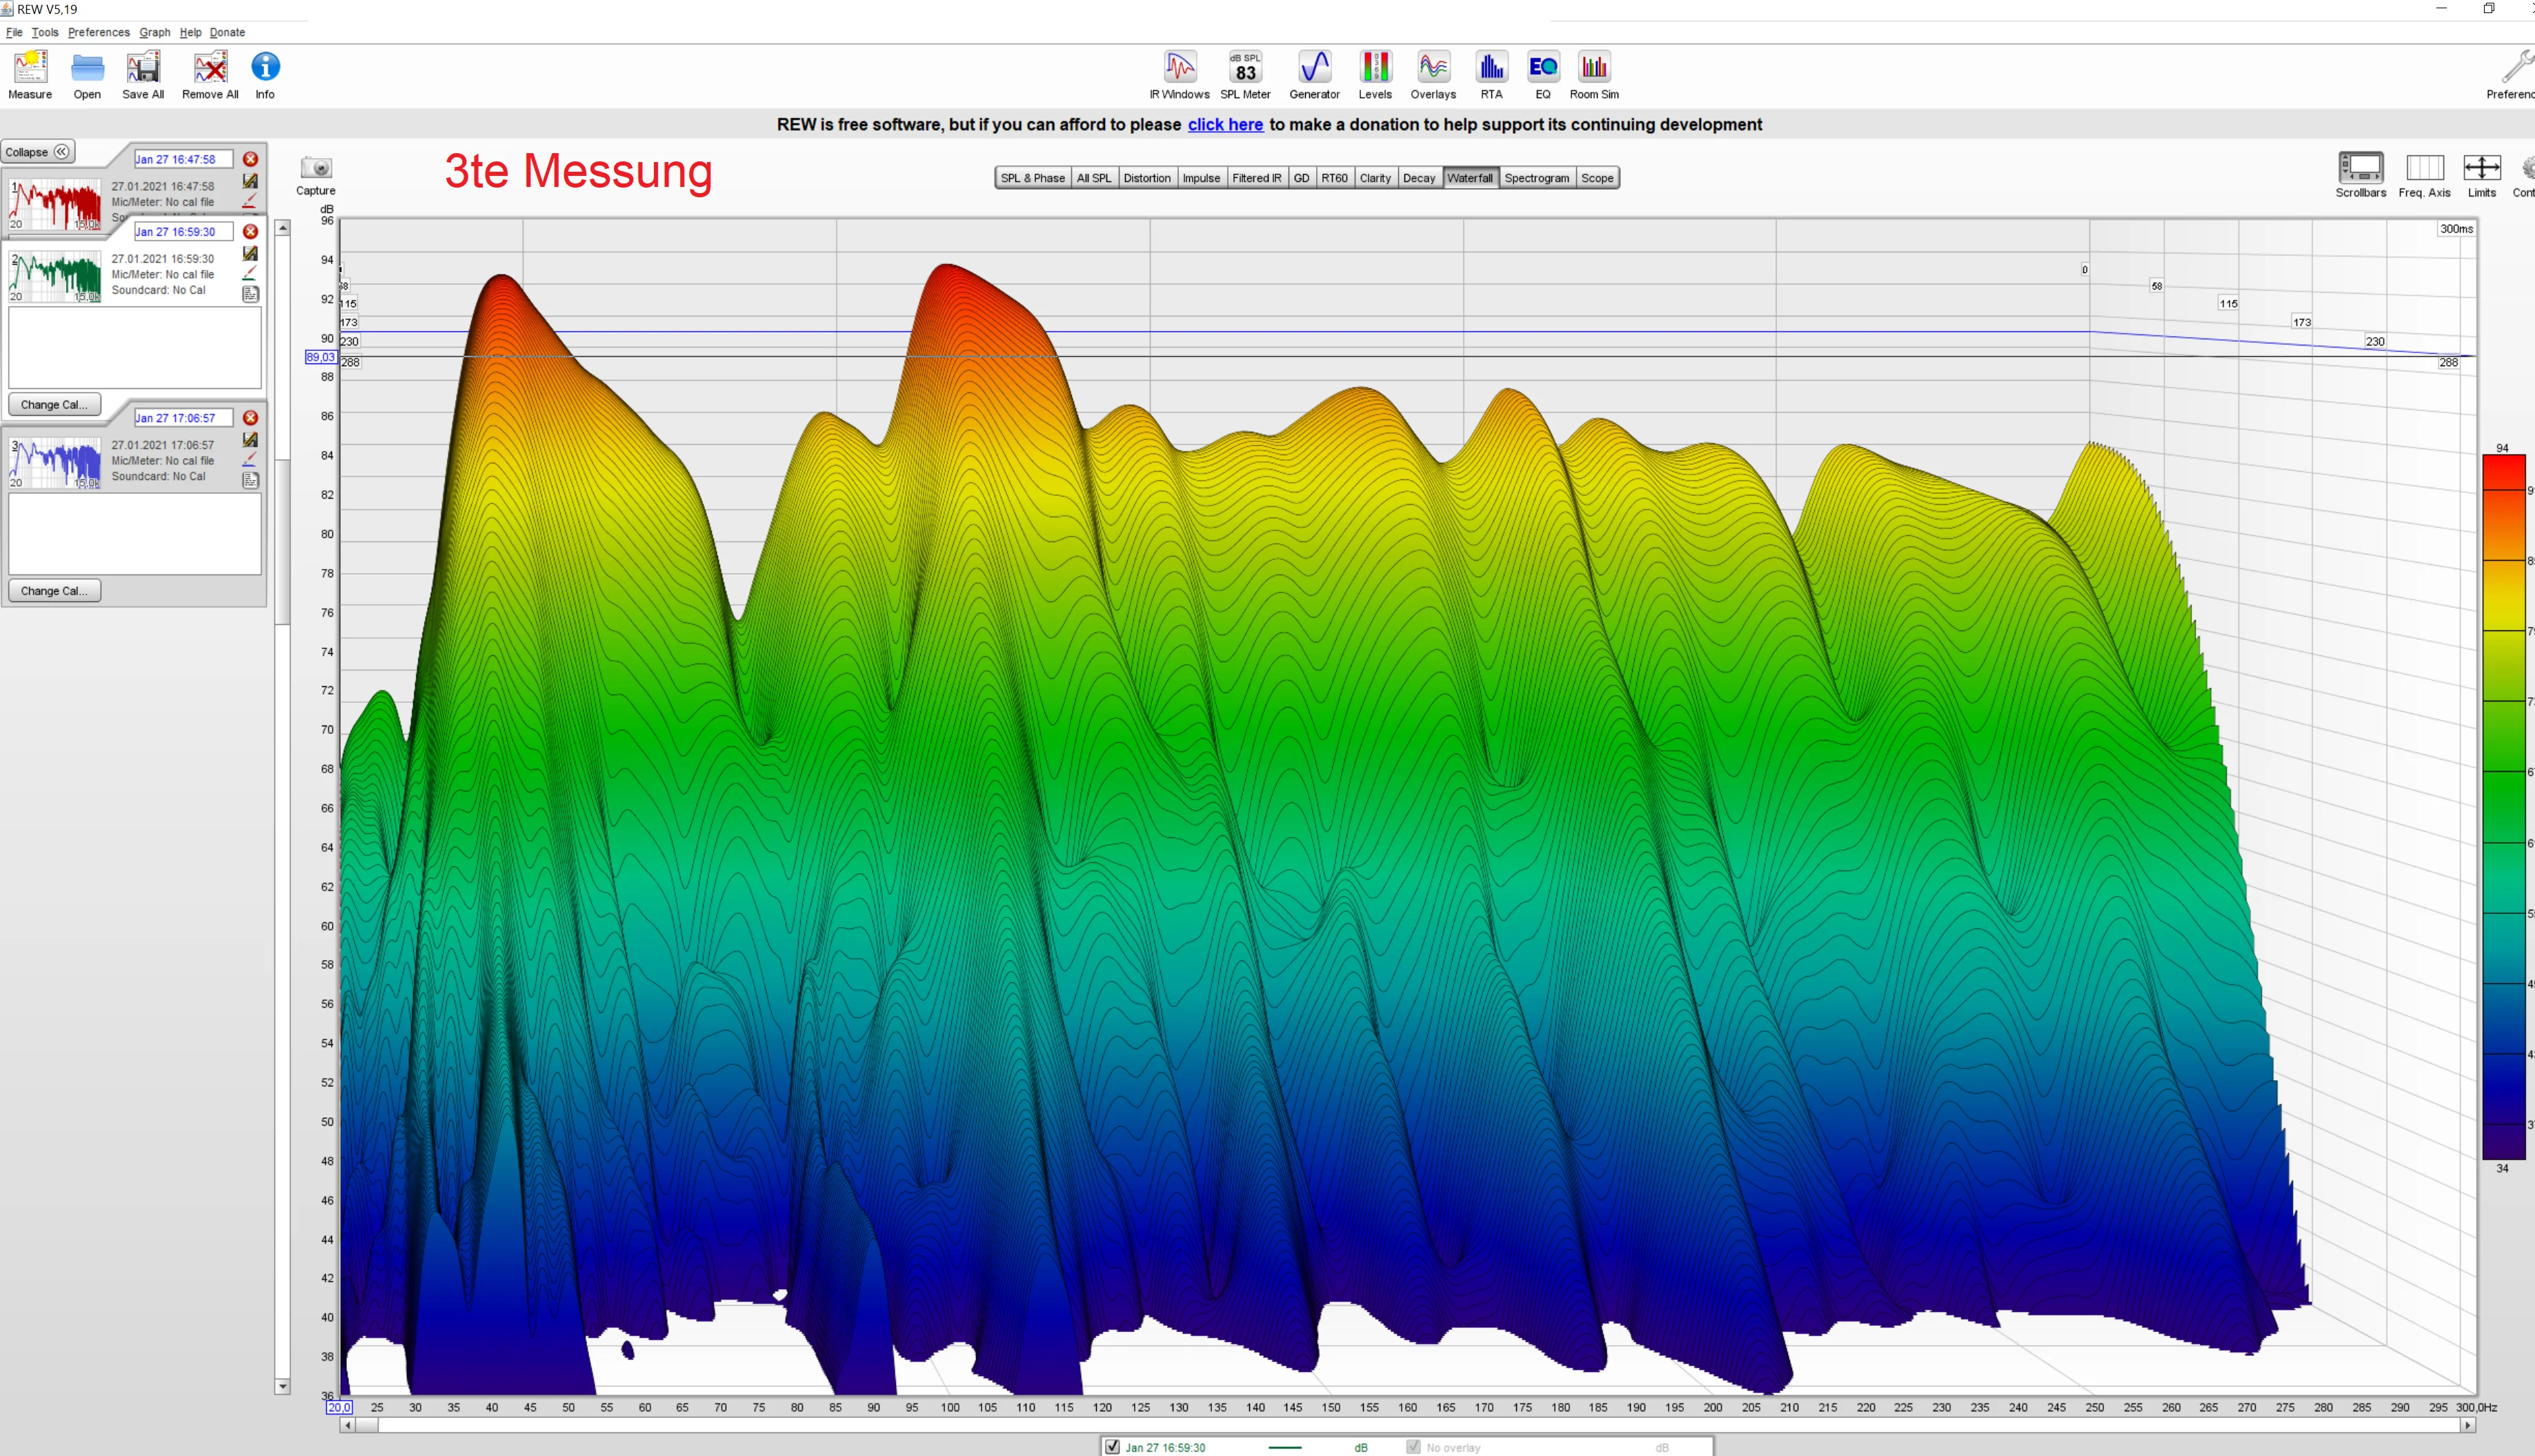Open the RTA window

click(x=1491, y=75)
